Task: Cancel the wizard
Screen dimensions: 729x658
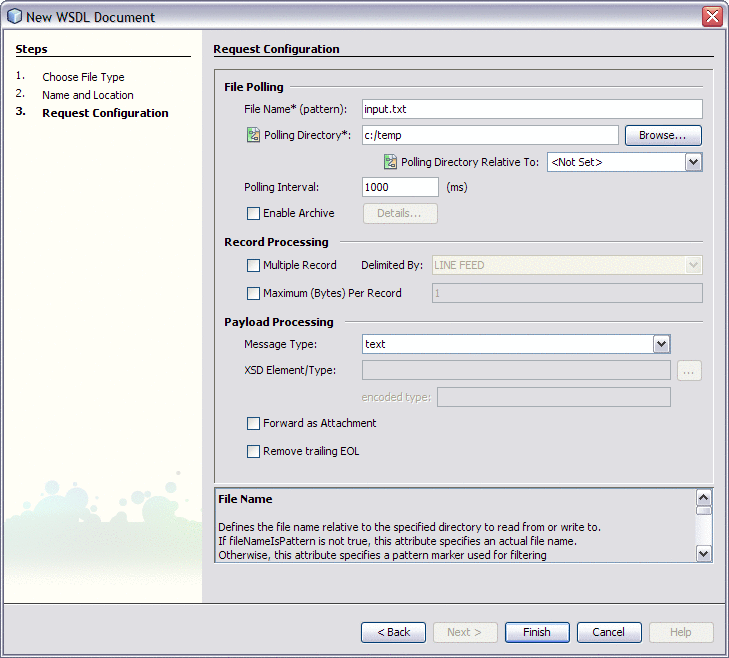Action: click(x=609, y=632)
